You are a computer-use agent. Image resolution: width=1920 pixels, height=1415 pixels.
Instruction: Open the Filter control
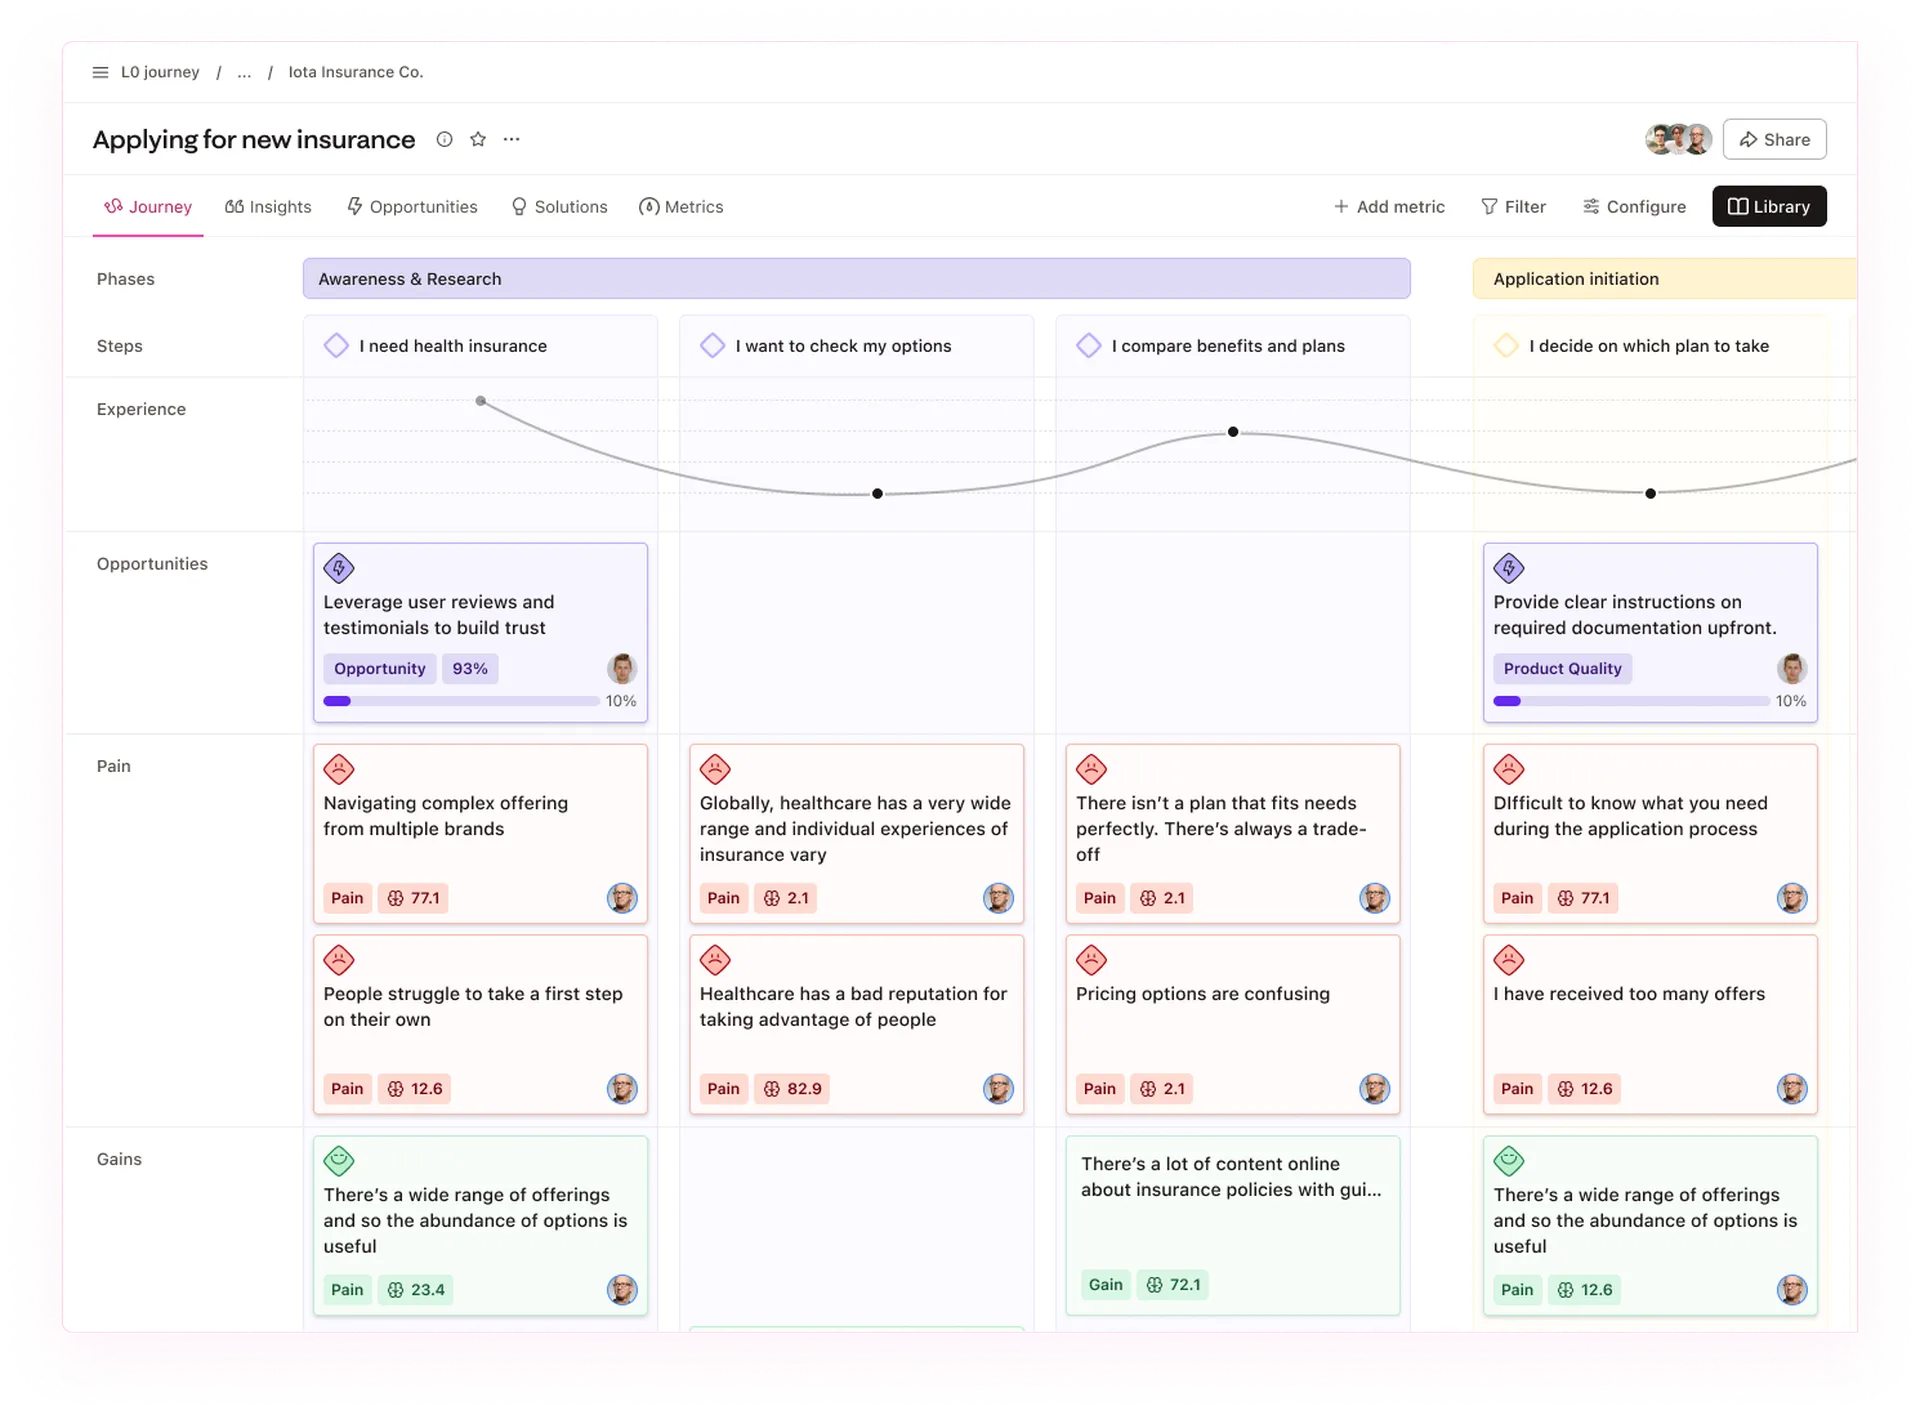1513,207
